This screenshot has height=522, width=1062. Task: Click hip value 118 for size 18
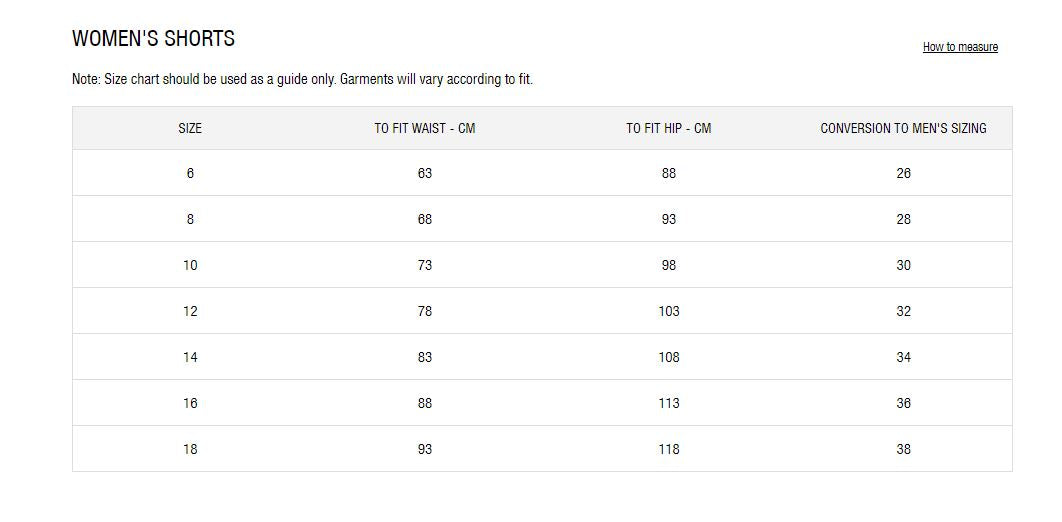coord(669,449)
